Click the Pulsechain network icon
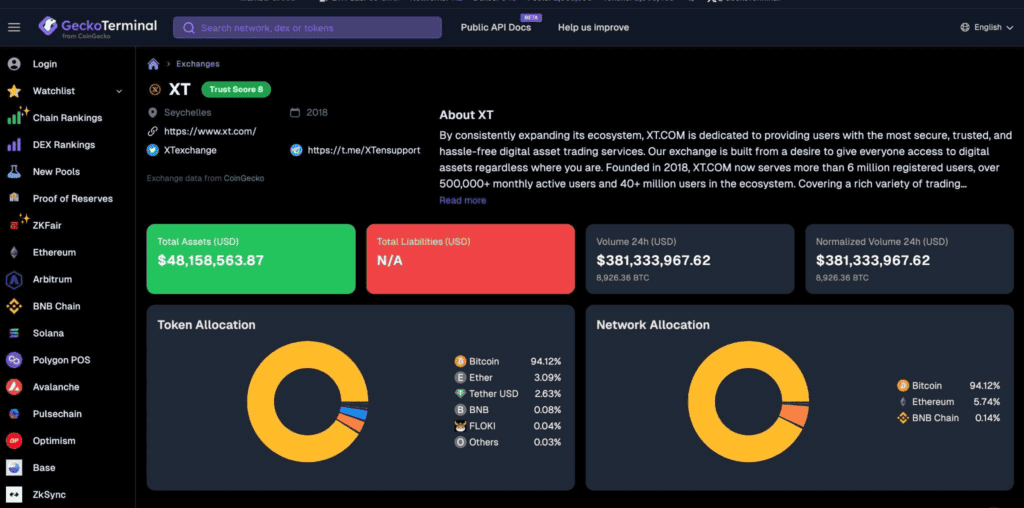Image resolution: width=1024 pixels, height=508 pixels. tap(14, 413)
